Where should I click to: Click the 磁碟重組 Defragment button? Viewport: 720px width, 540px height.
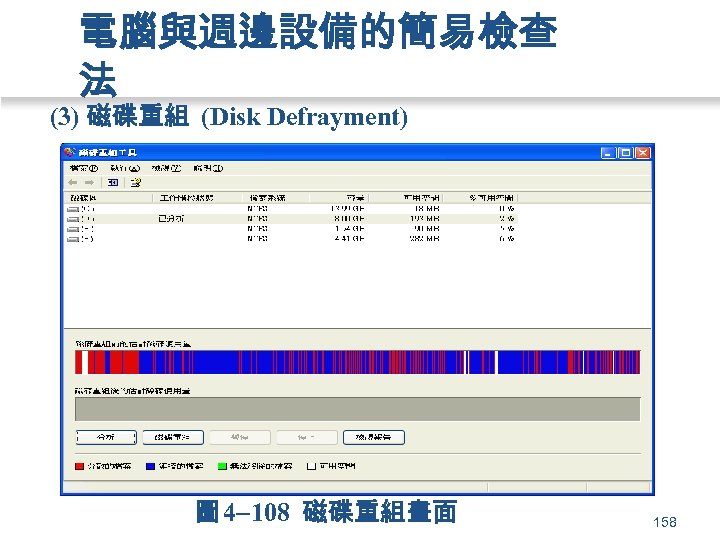(x=173, y=437)
